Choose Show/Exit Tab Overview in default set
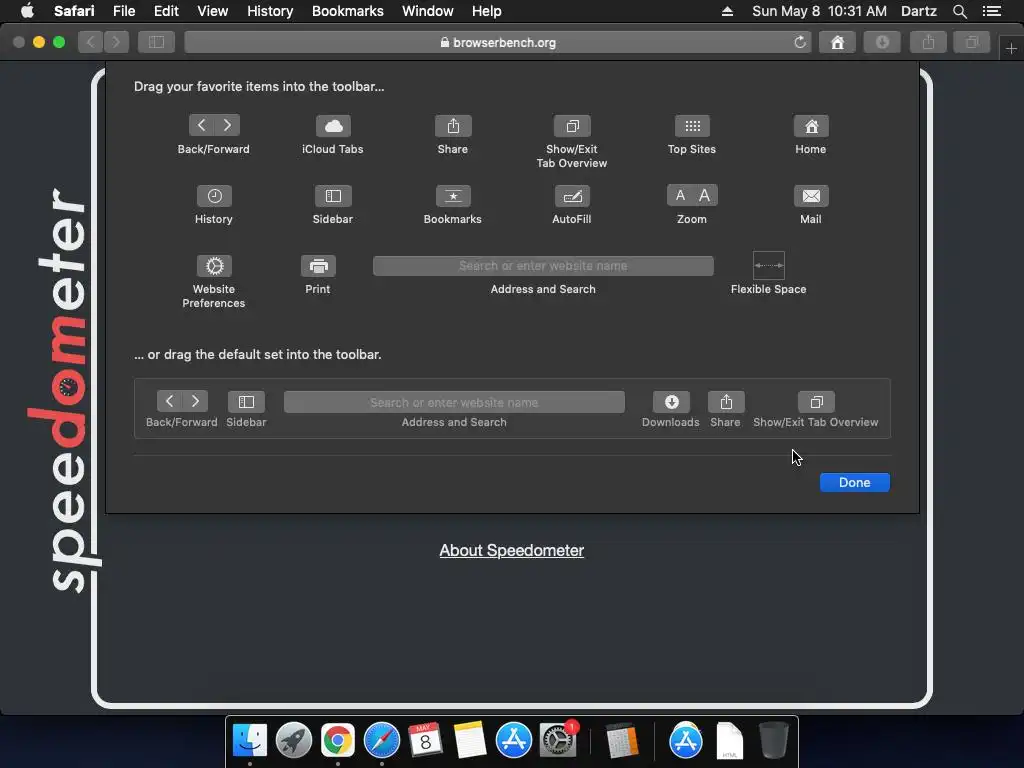This screenshot has width=1024, height=768. [x=816, y=402]
